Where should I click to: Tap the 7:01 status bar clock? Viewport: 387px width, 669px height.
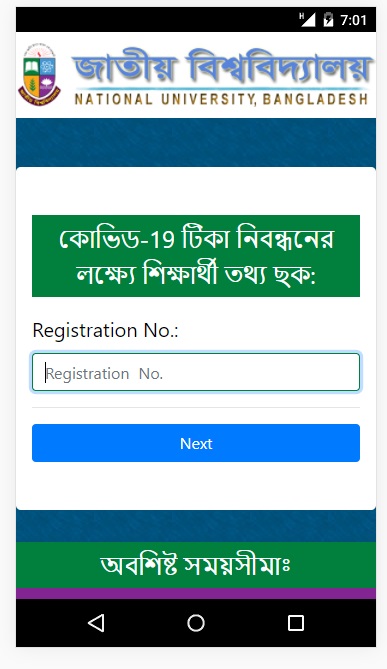point(353,20)
